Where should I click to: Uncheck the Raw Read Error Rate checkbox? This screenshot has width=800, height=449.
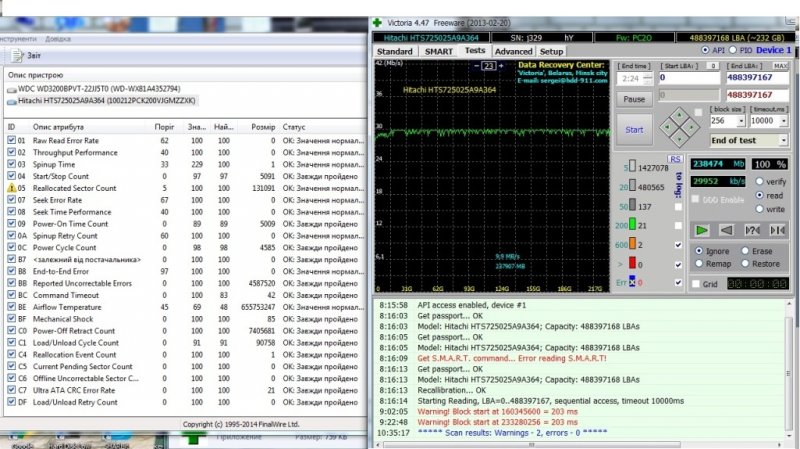pyautogui.click(x=11, y=140)
